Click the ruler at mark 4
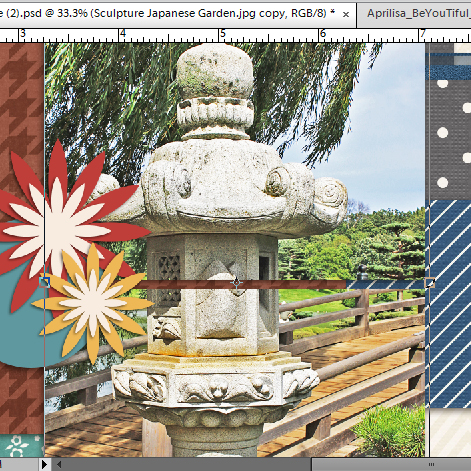The height and width of the screenshot is (471, 471). click(x=122, y=34)
